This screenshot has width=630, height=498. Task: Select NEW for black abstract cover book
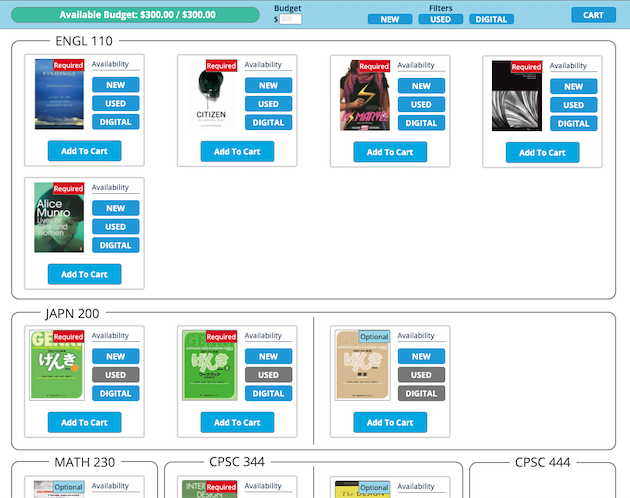point(574,86)
